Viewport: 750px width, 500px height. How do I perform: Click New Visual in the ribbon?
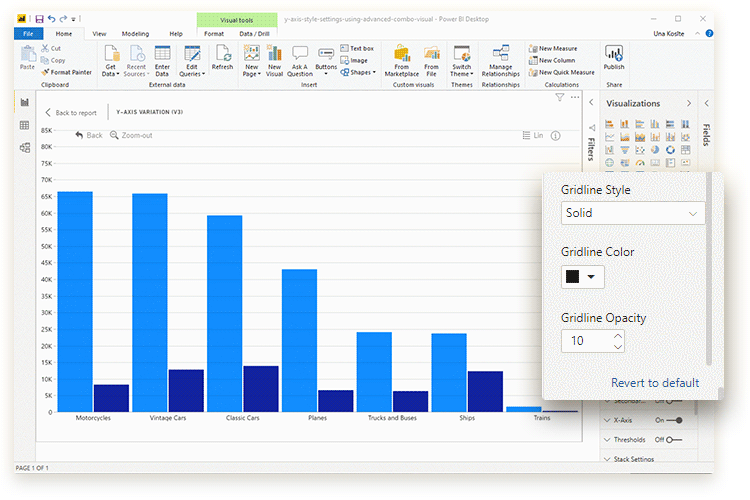(274, 61)
